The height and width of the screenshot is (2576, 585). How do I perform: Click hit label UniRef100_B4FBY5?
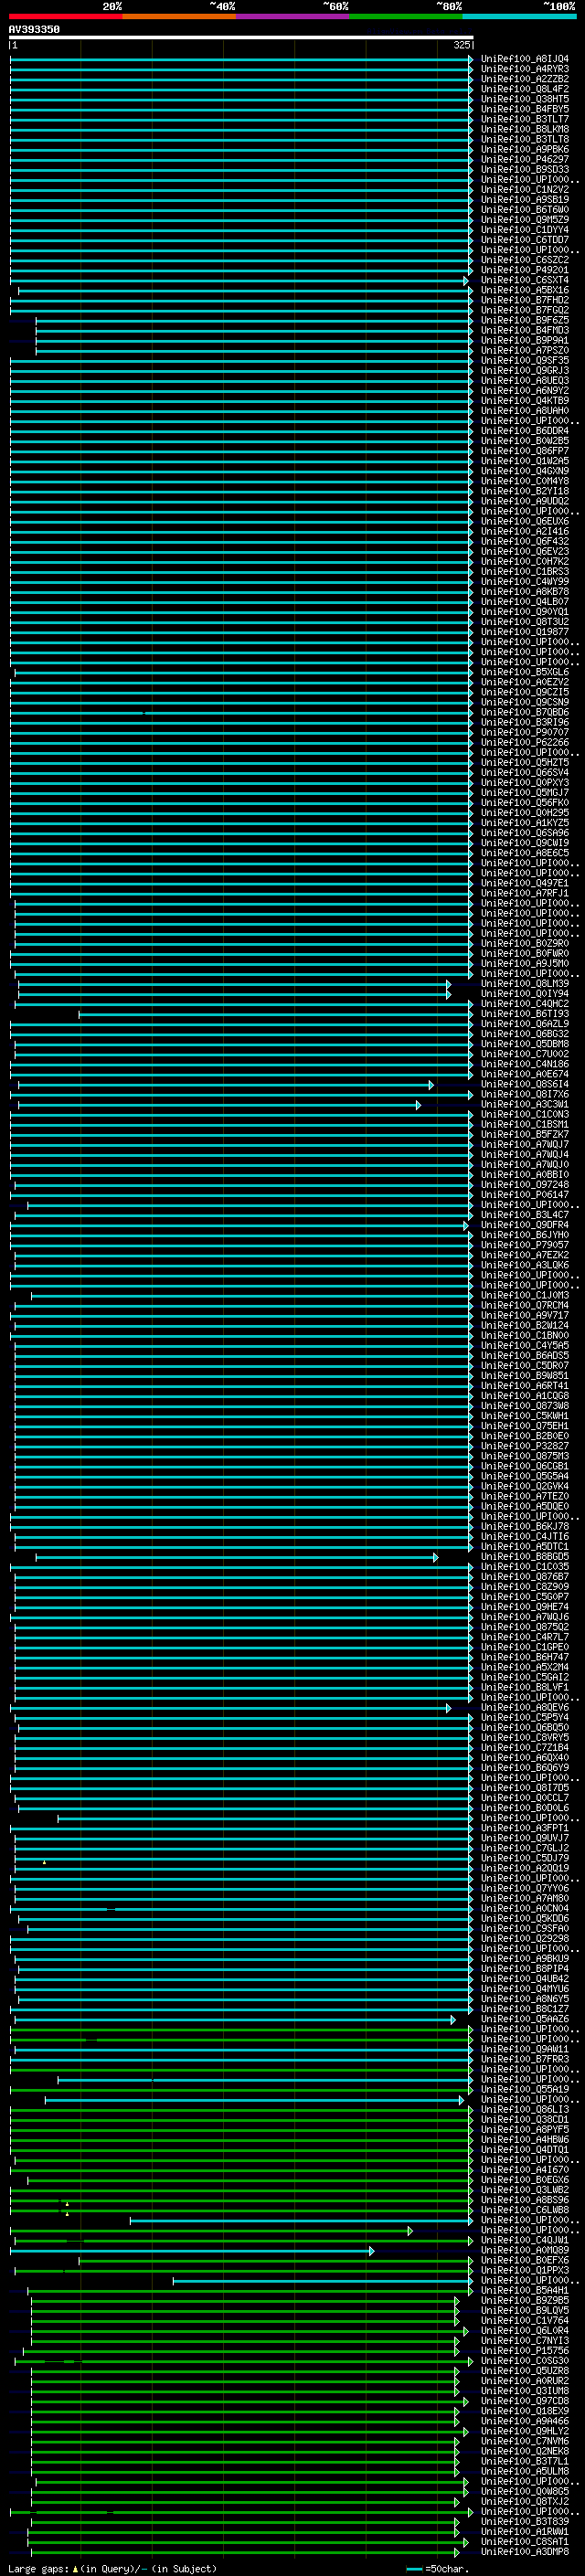pos(524,109)
